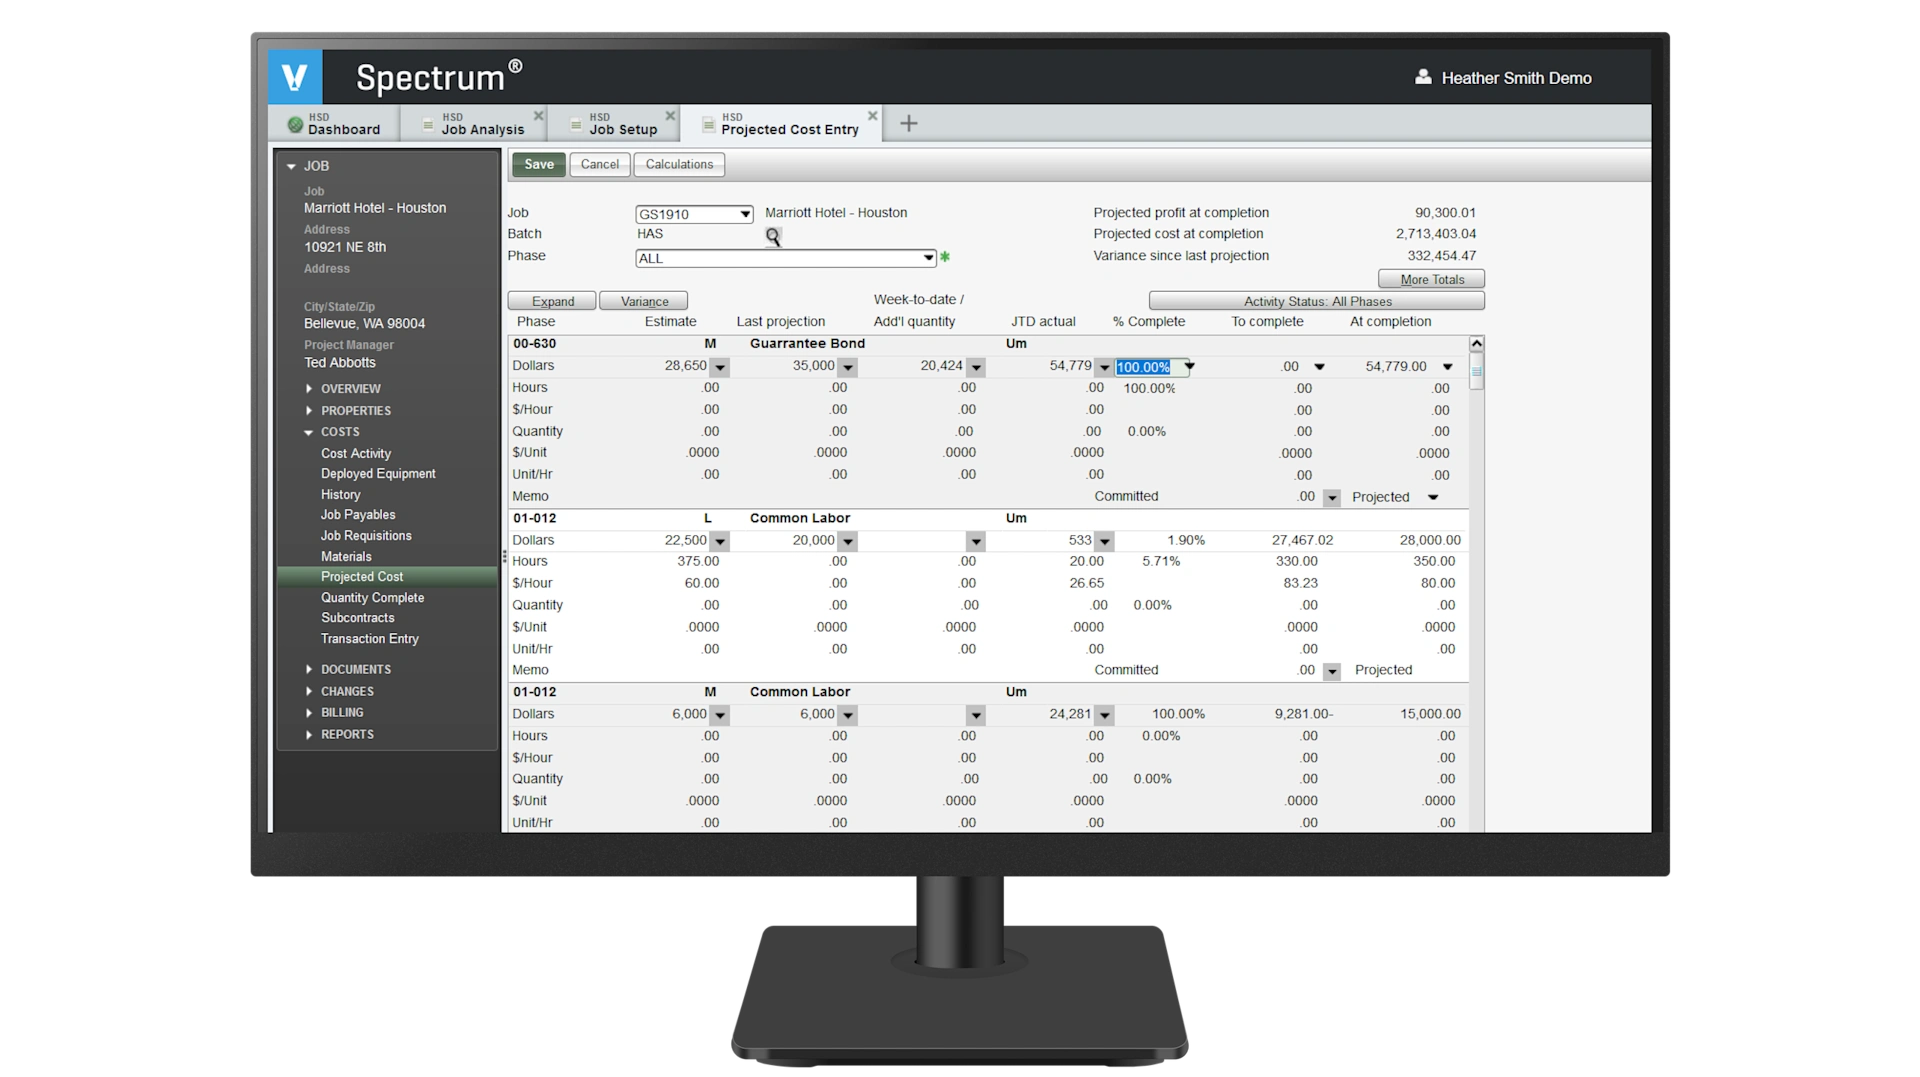Open 00-630 JTD actual 54,779 dropdown arrow
This screenshot has width=1920, height=1077.
tap(1104, 367)
